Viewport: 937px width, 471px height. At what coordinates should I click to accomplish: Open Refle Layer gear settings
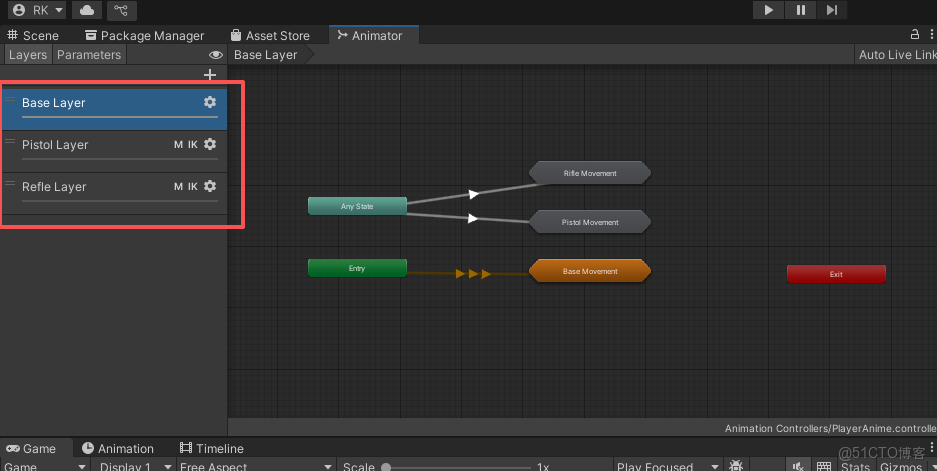(210, 186)
